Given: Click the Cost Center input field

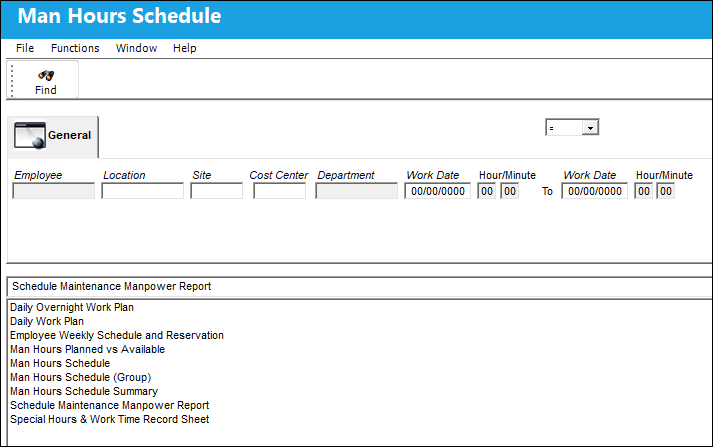Looking at the screenshot, I should pyautogui.click(x=280, y=191).
